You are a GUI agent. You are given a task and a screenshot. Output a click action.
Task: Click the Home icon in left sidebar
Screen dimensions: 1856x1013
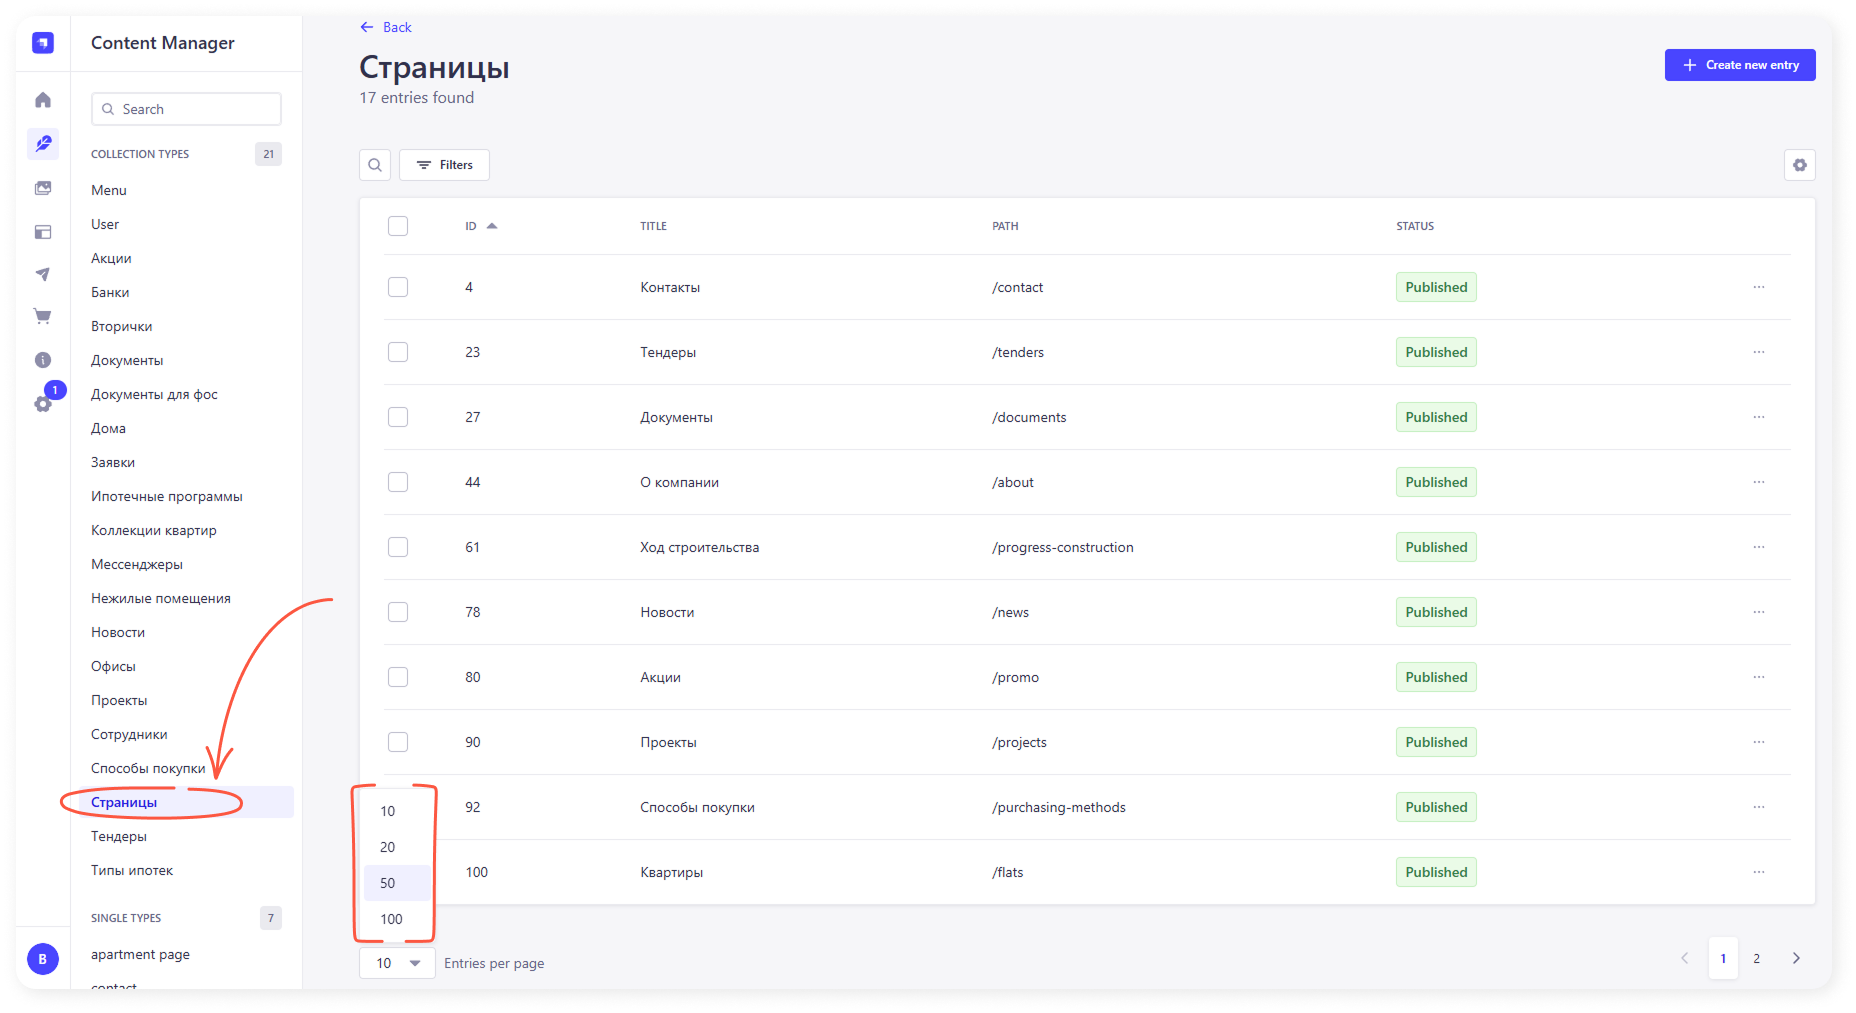[x=43, y=100]
